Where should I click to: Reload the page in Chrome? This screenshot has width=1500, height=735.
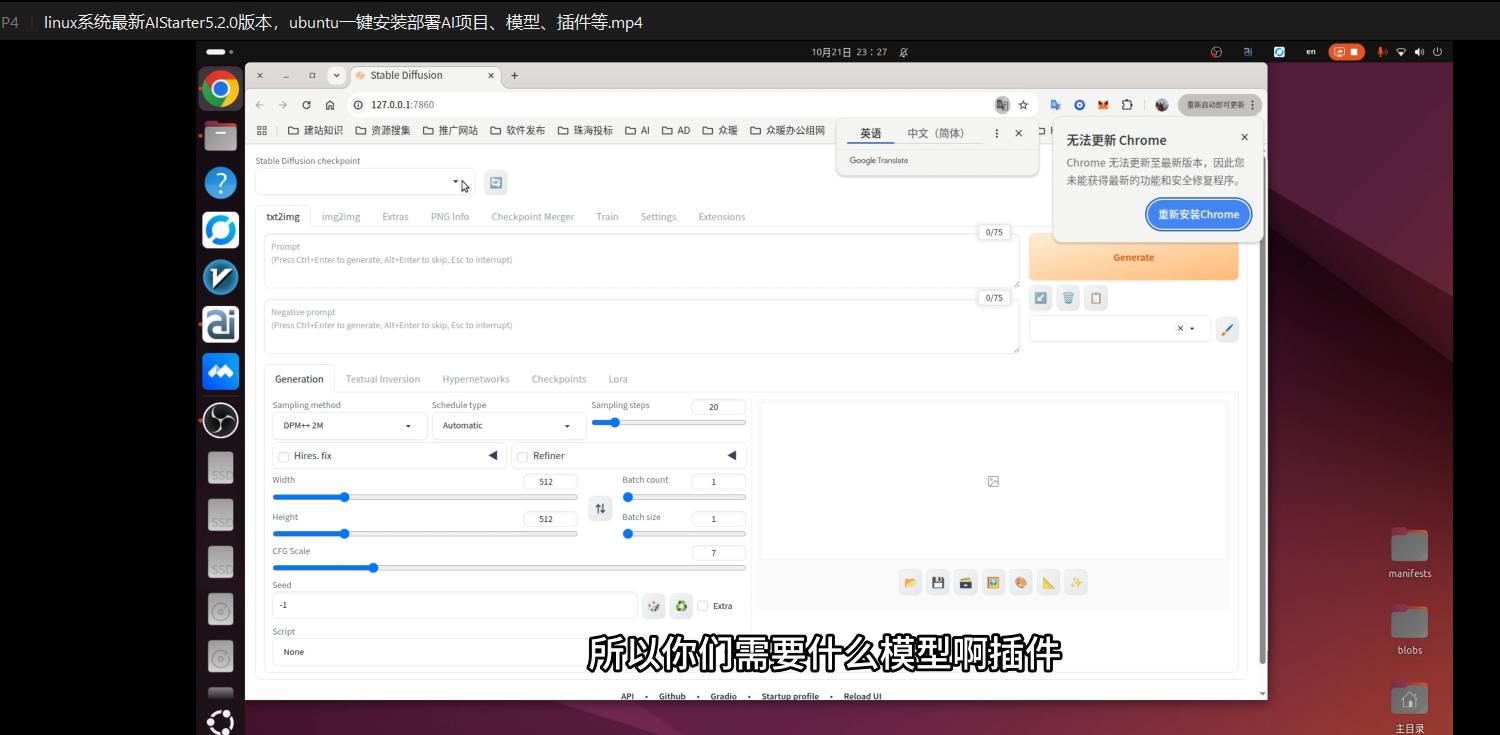pyautogui.click(x=306, y=105)
